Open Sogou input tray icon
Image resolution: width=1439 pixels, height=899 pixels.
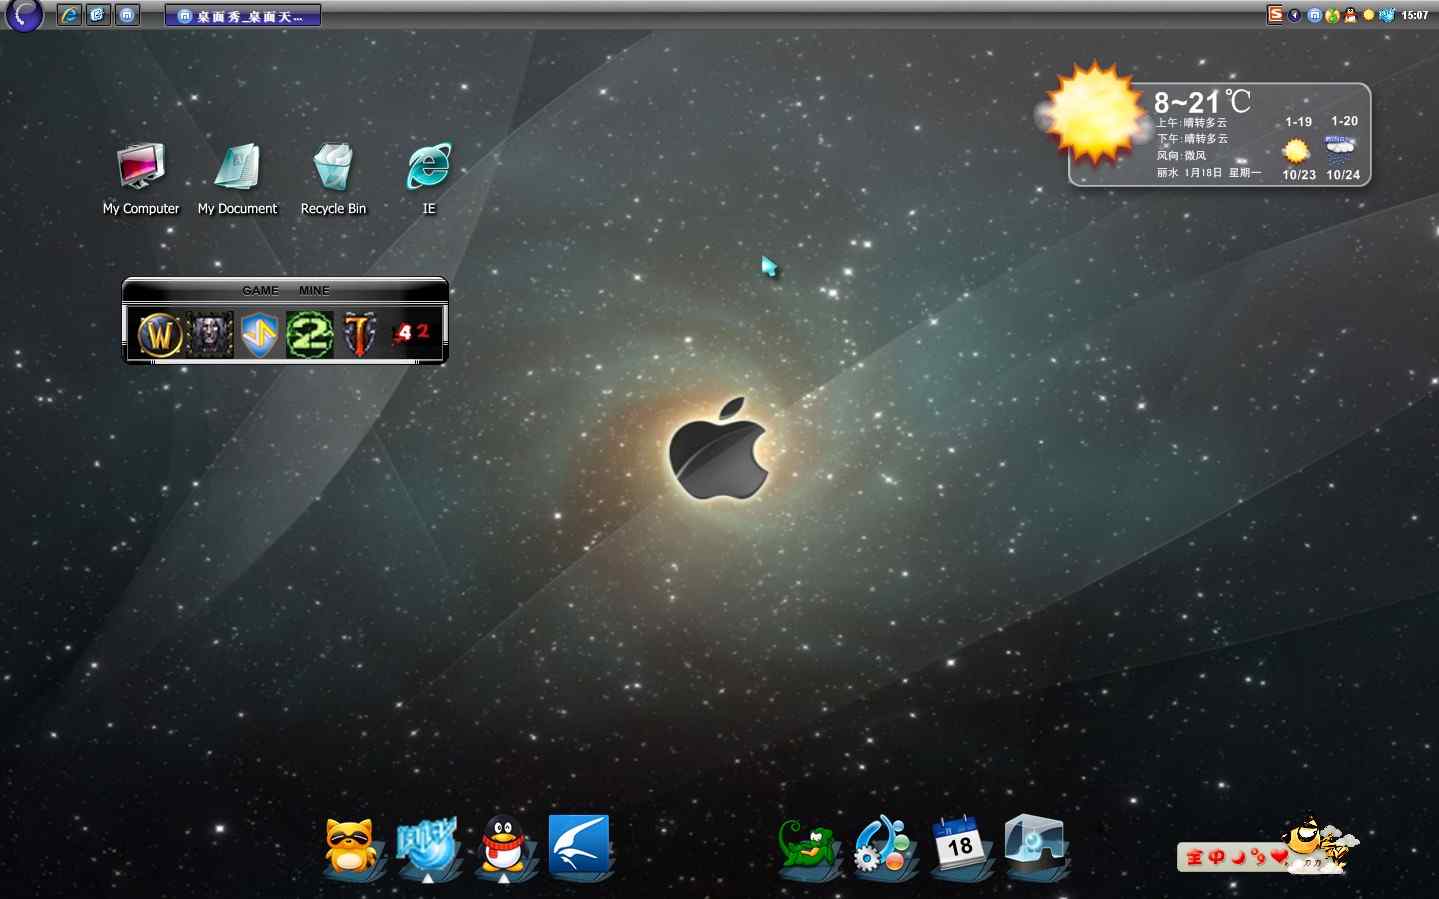point(1275,14)
